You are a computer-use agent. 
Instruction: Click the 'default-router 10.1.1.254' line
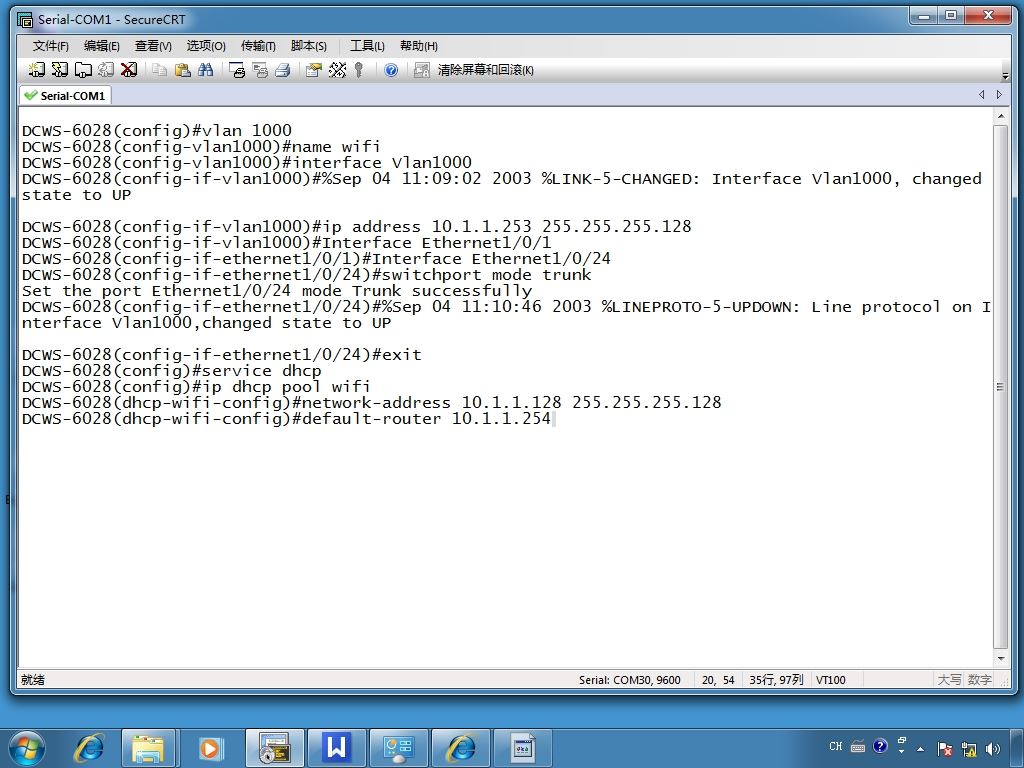pyautogui.click(x=286, y=419)
